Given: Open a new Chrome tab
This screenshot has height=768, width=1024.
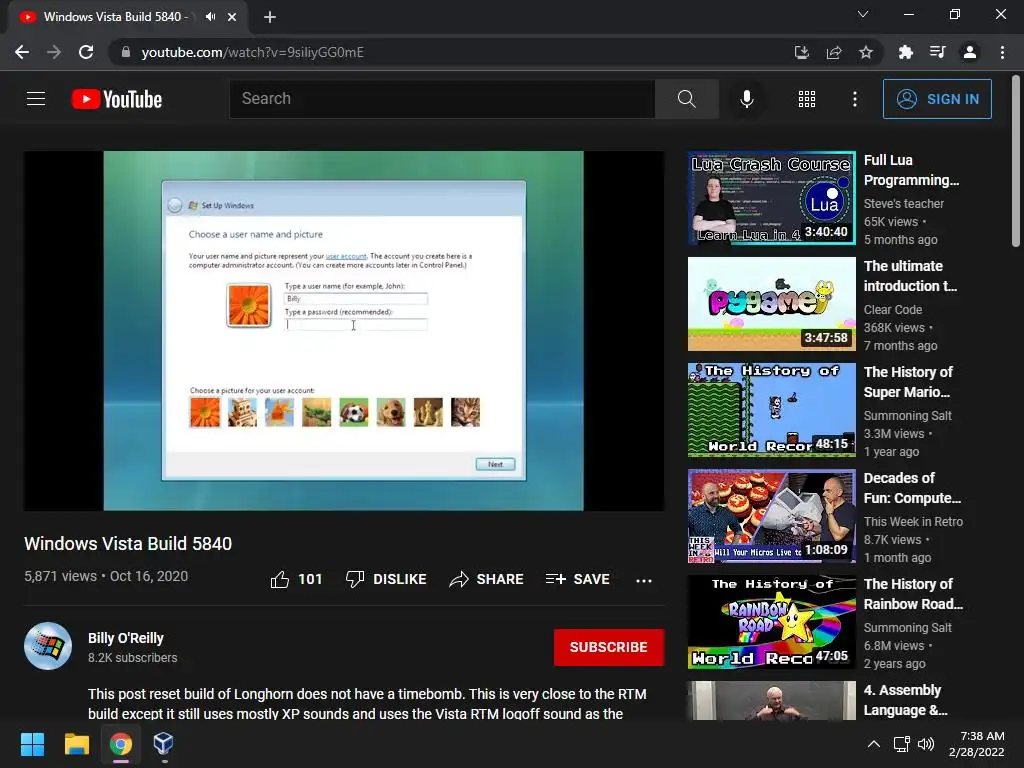Looking at the screenshot, I should click(270, 18).
